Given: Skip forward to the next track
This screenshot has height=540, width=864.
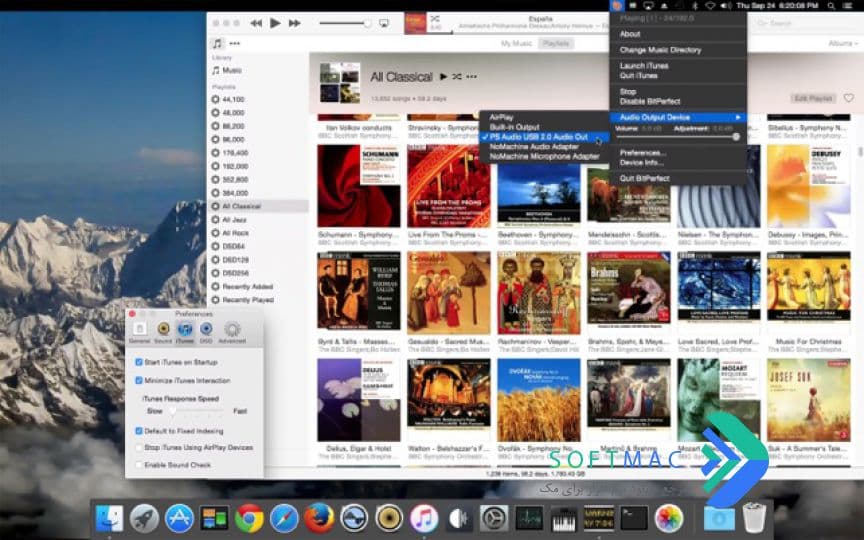Looking at the screenshot, I should 295,23.
